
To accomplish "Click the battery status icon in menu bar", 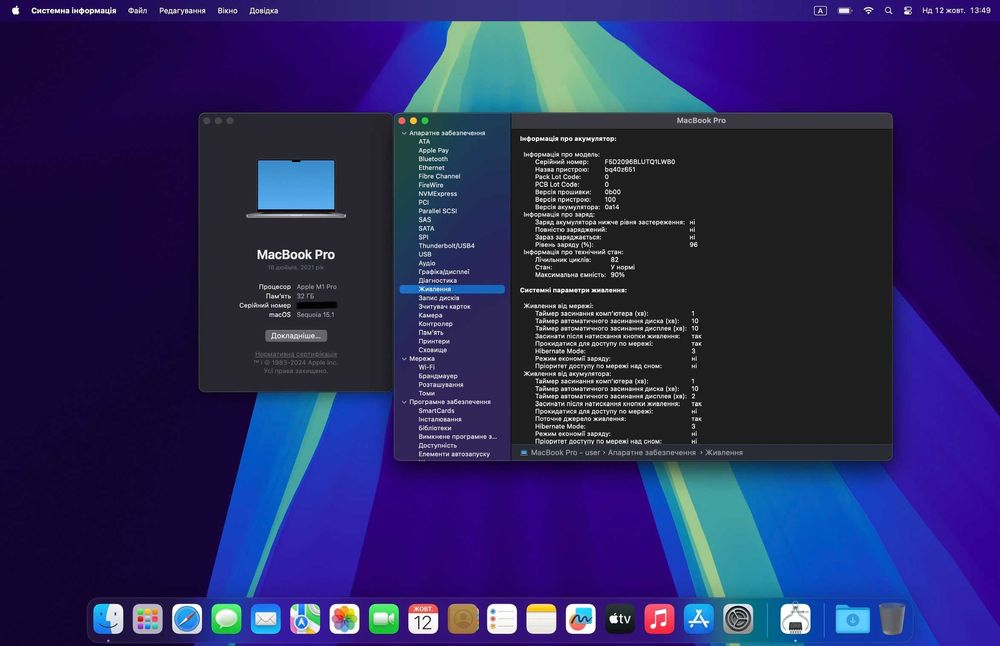I will click(x=845, y=10).
